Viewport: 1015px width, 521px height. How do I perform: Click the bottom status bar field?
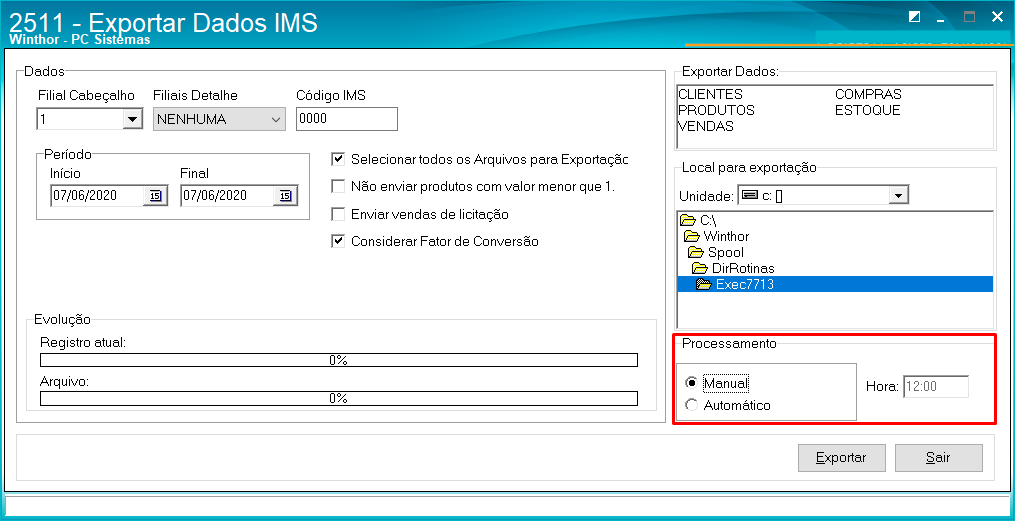coord(507,505)
